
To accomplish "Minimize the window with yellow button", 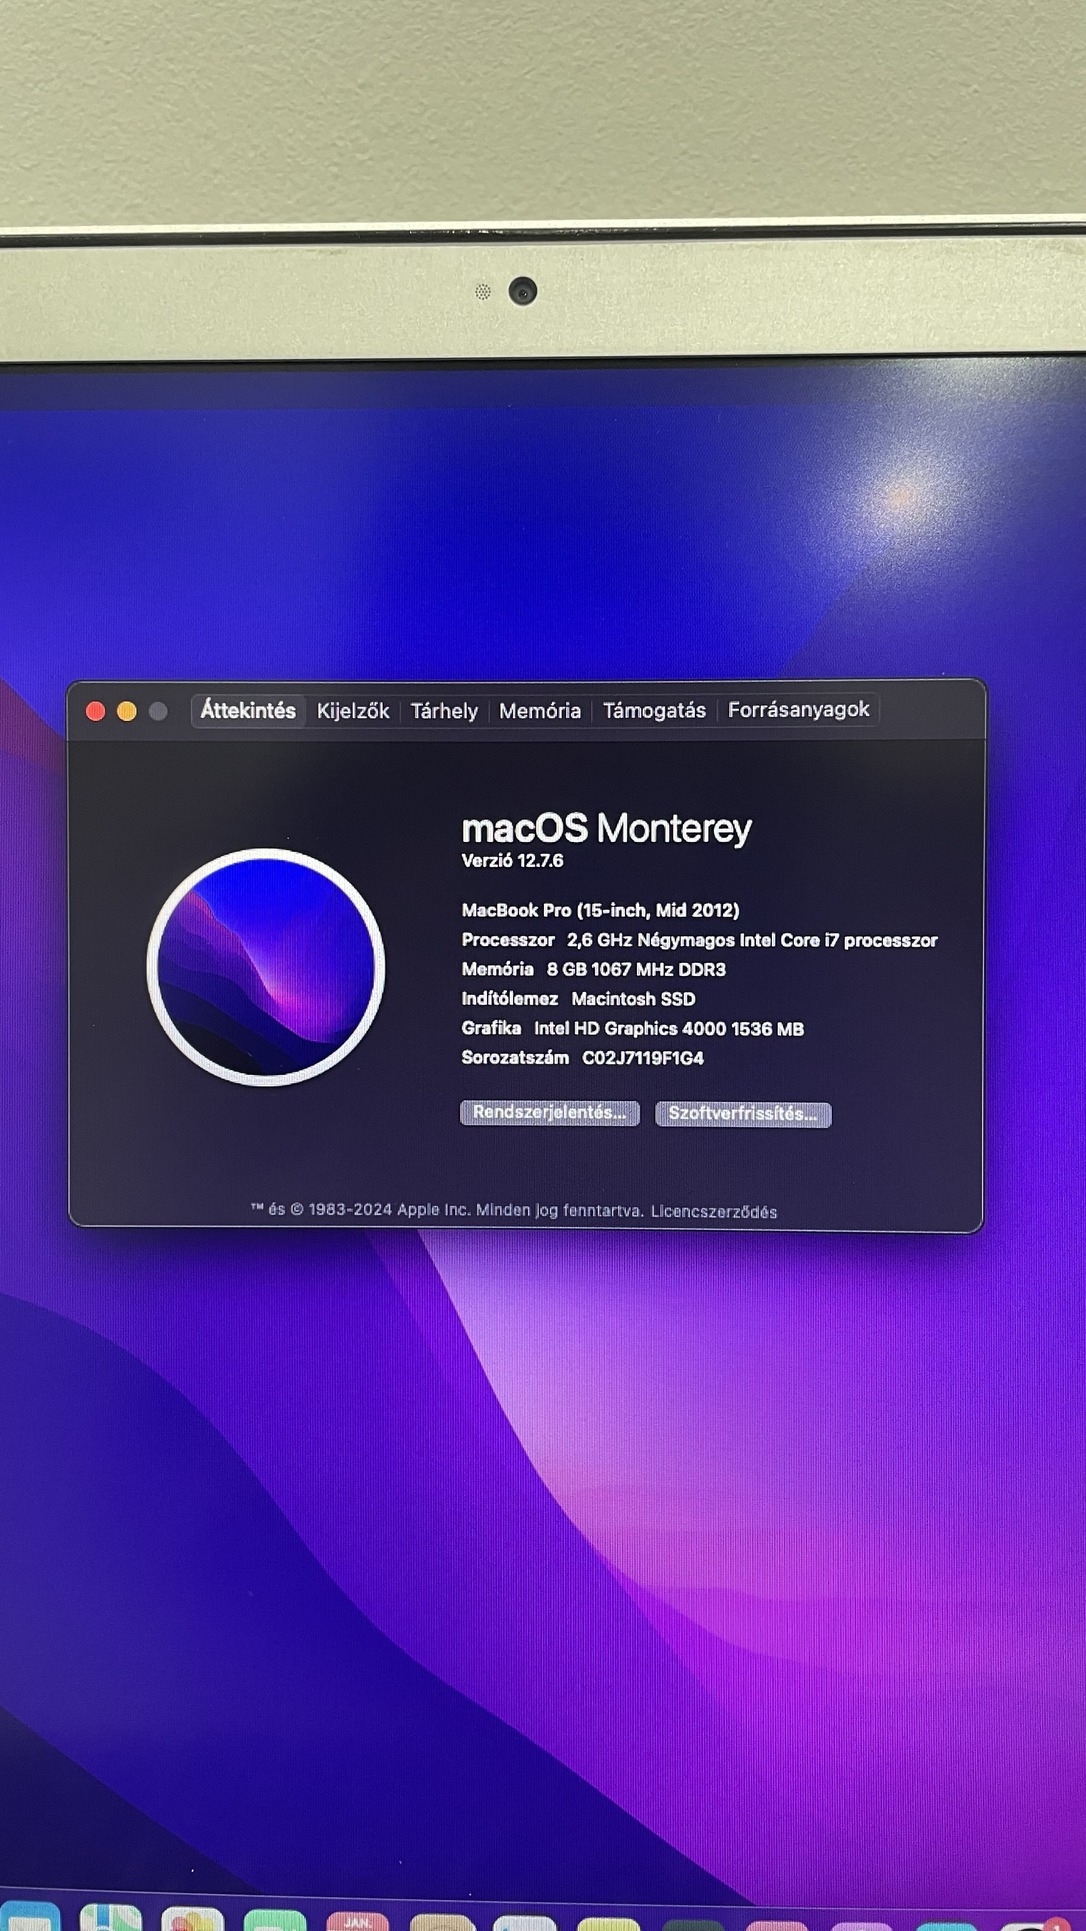I will coord(127,711).
